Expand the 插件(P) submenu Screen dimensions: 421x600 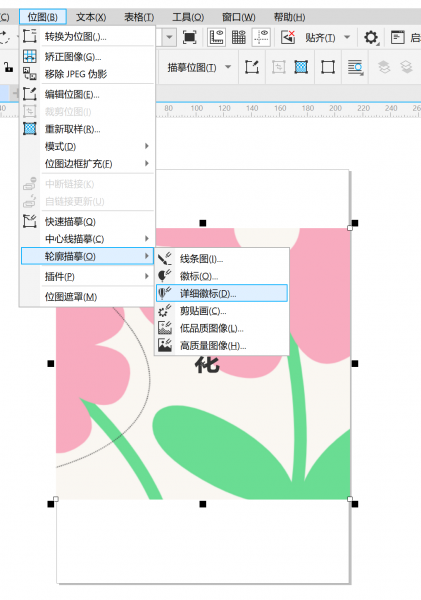tap(87, 276)
